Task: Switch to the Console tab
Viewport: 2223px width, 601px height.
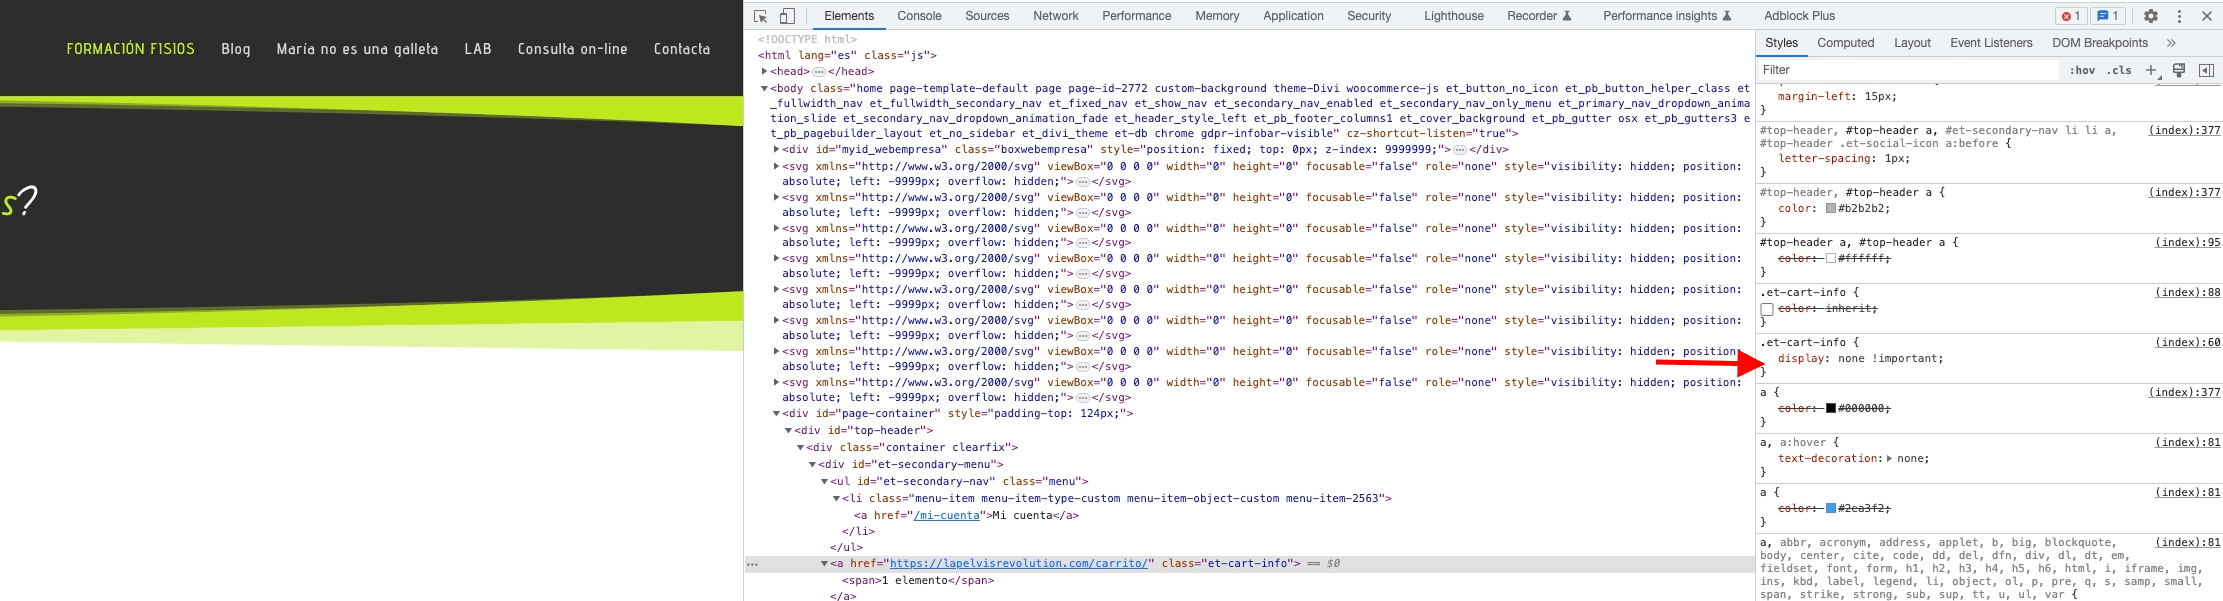Action: point(919,16)
